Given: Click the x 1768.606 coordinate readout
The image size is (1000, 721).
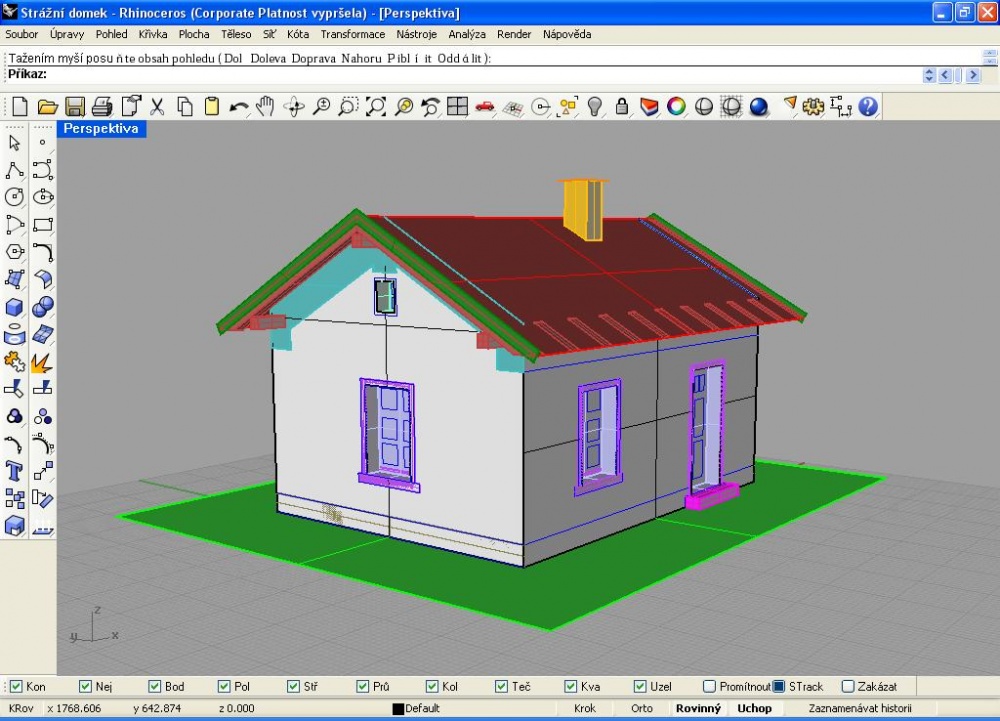Looking at the screenshot, I should [74, 708].
